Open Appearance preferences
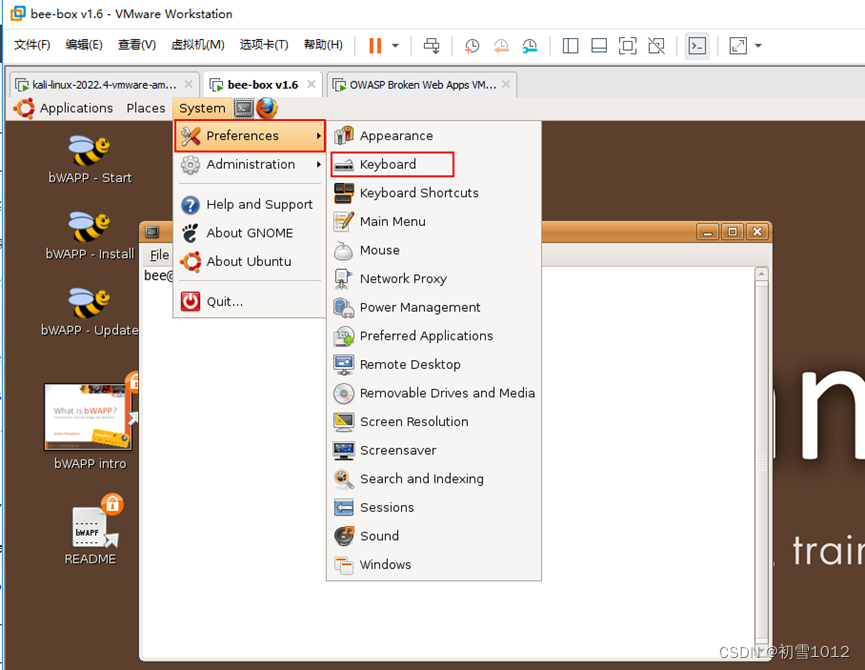865x670 pixels. click(434, 136)
